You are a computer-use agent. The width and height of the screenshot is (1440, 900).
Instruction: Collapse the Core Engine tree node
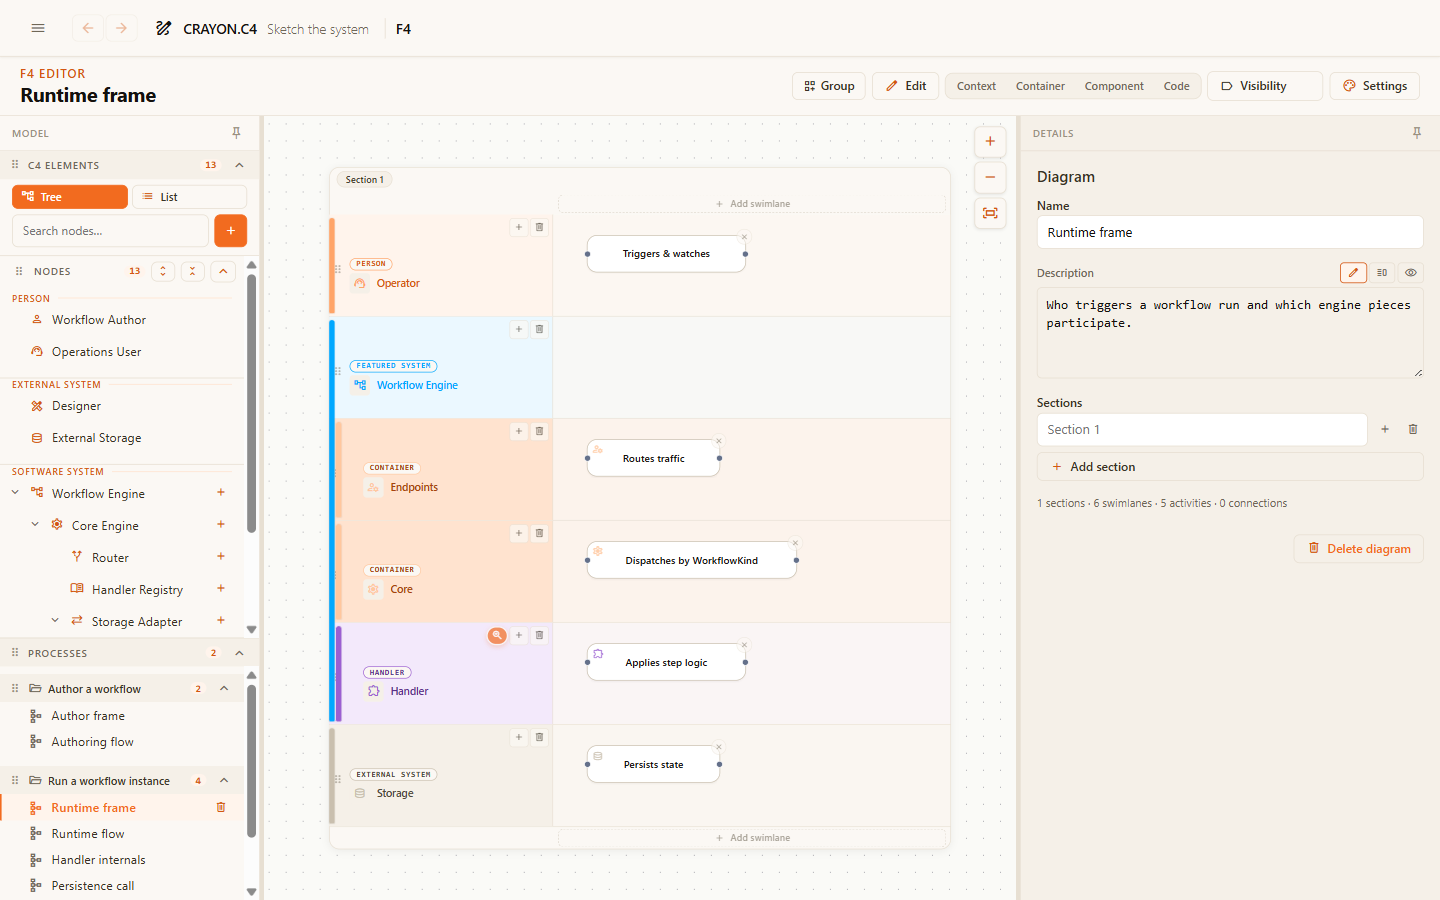pos(35,525)
